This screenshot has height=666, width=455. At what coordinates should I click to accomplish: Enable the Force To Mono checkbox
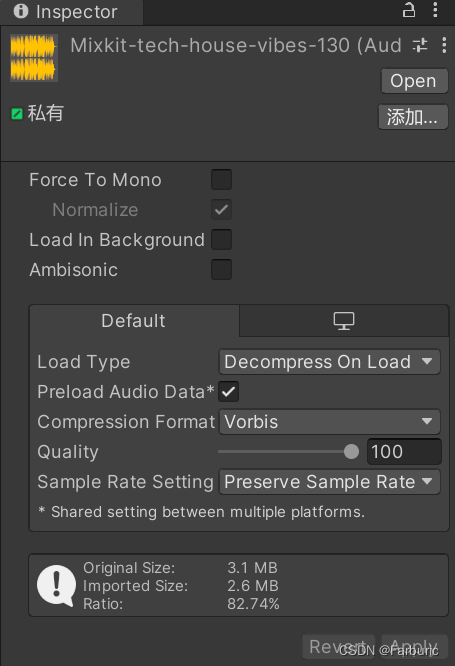[x=221, y=180]
